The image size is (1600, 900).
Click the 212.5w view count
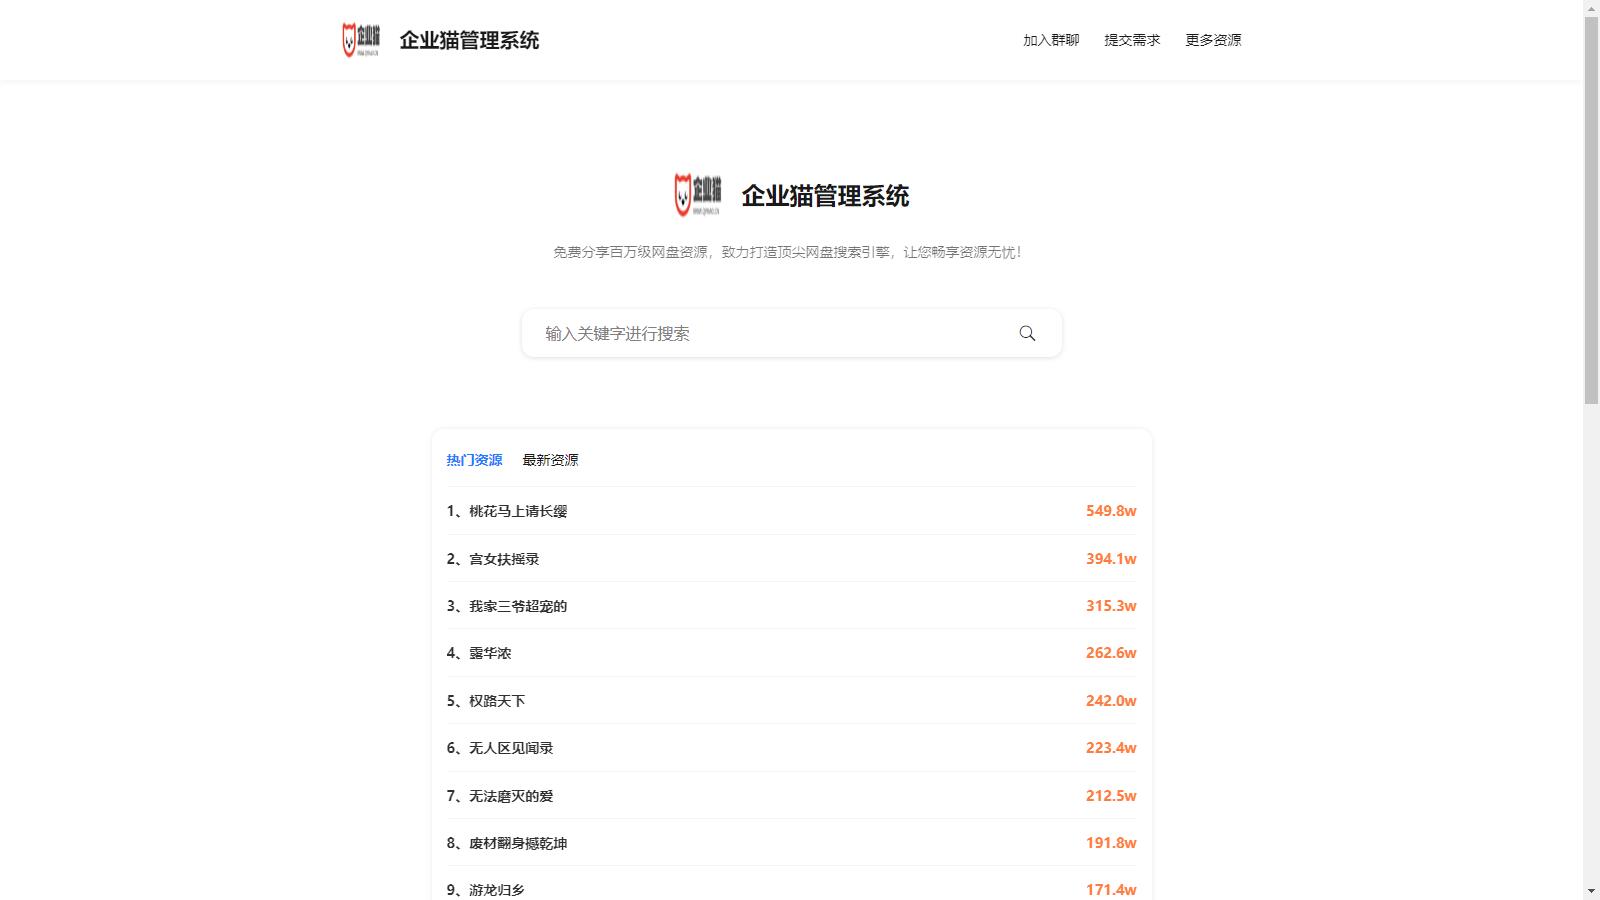[1111, 796]
